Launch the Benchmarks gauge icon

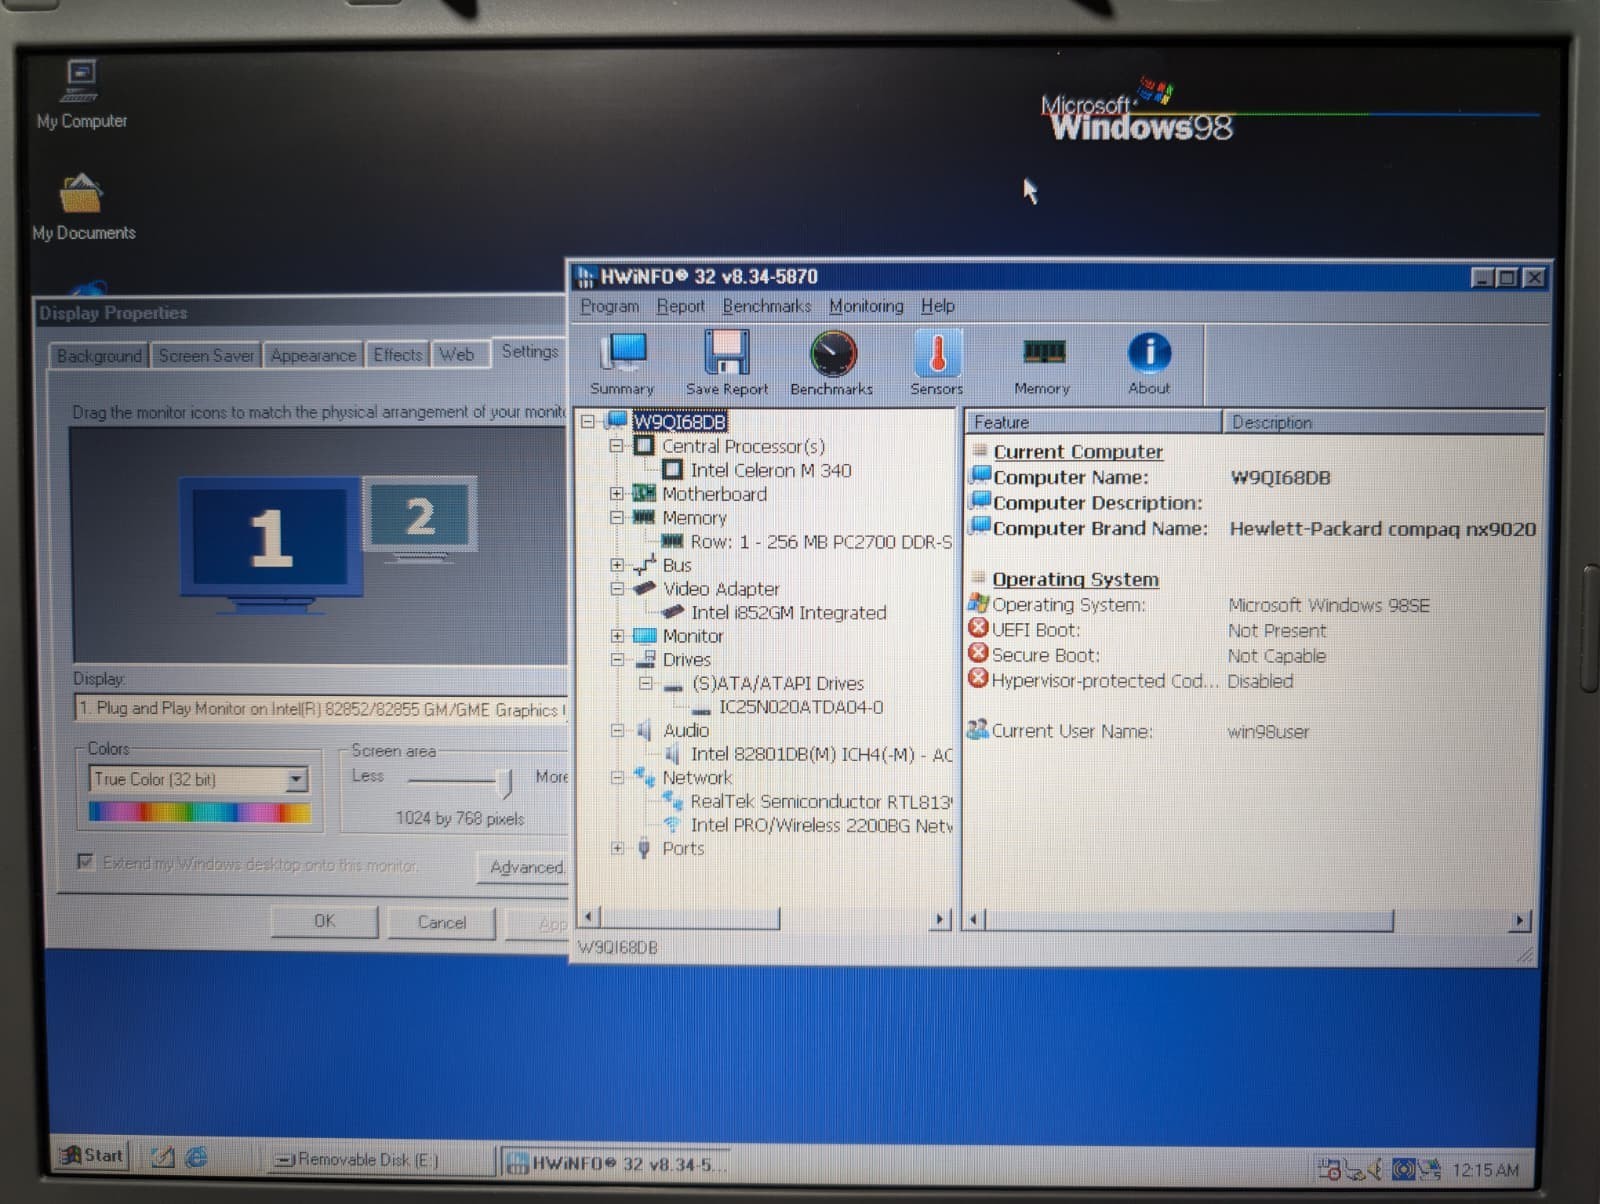point(832,363)
